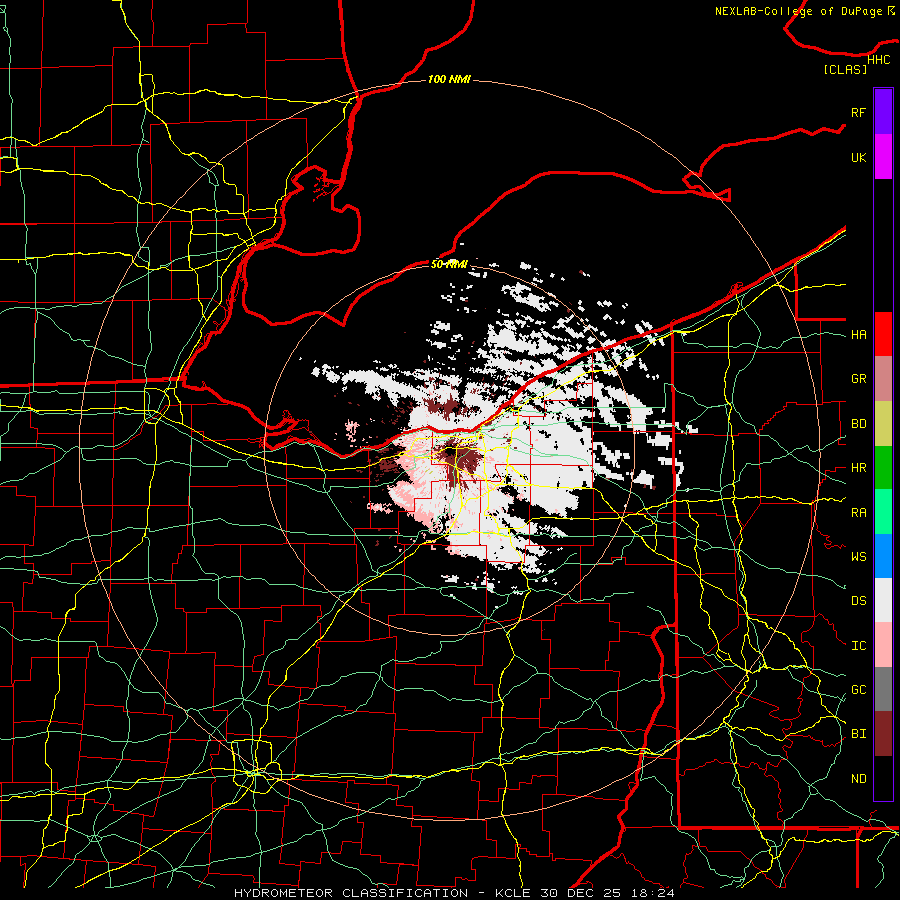Click the HA legend label
This screenshot has height=900, width=900.
tap(858, 334)
